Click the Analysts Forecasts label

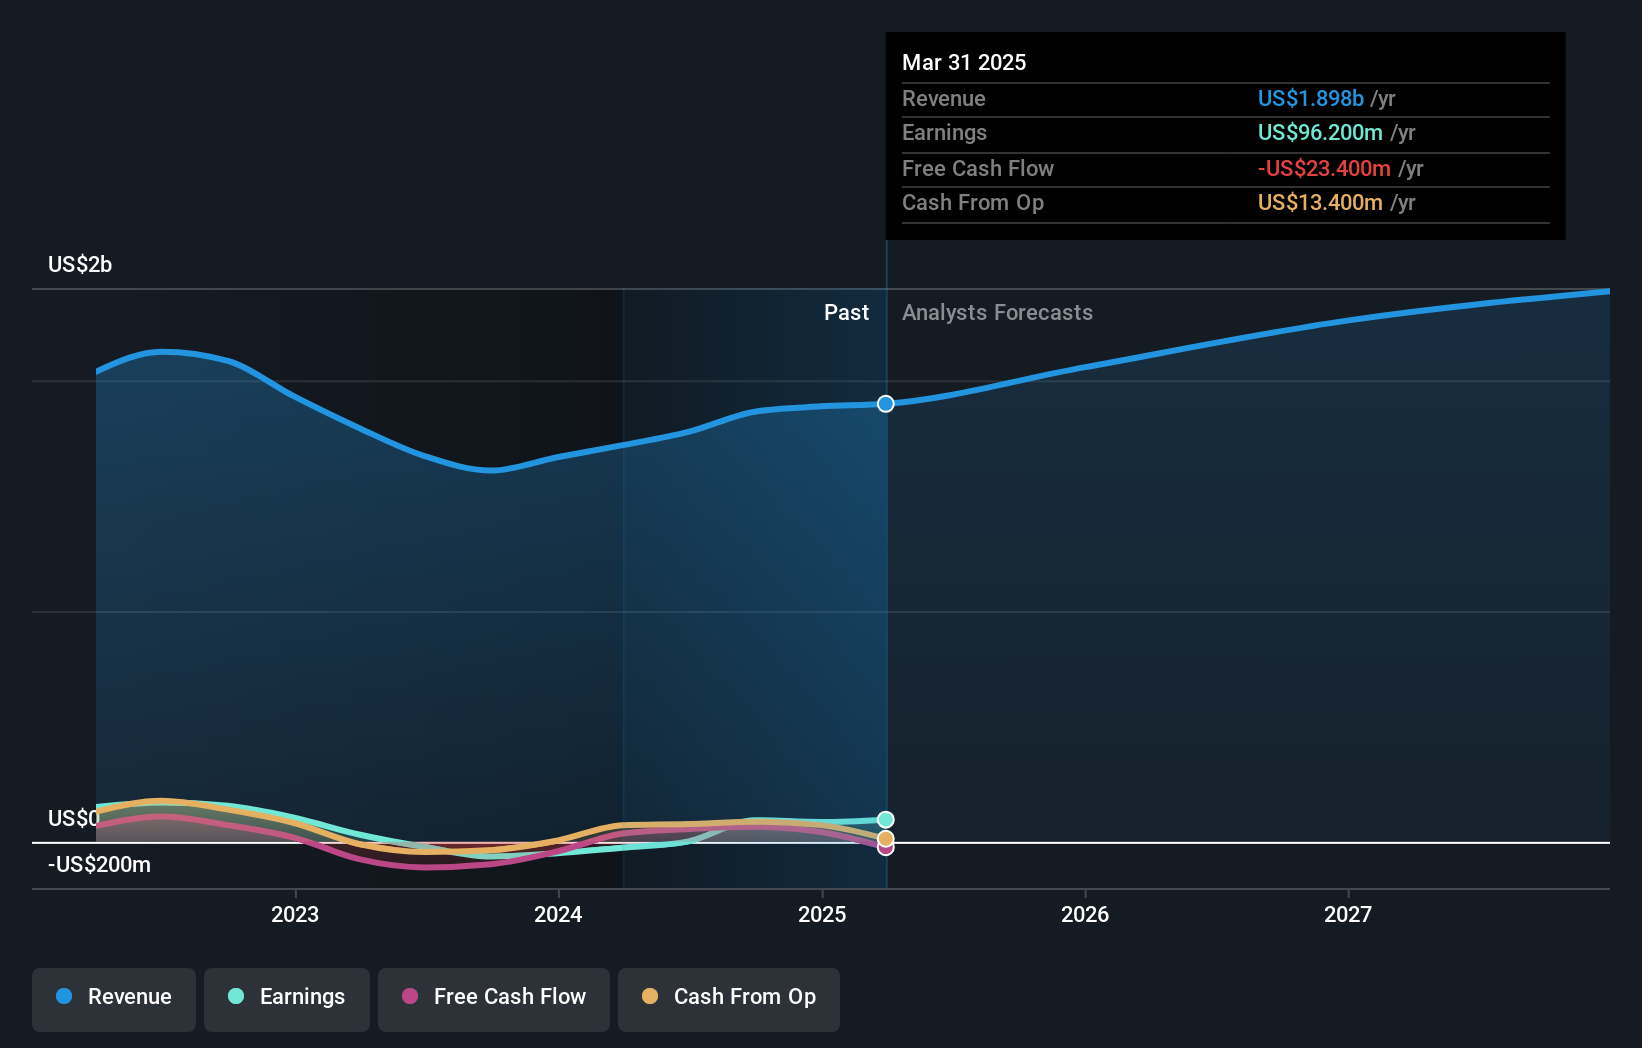pyautogui.click(x=997, y=313)
